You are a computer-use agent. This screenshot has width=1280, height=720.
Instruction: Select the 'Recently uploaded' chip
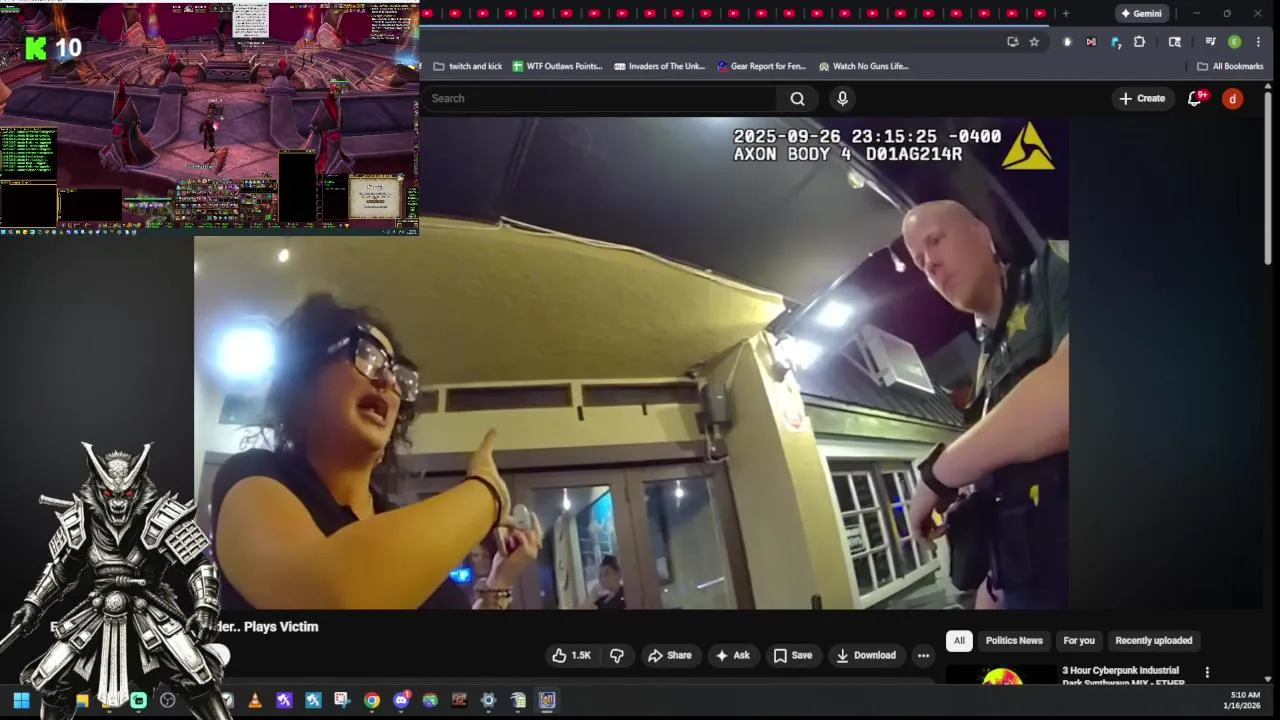coord(1153,640)
